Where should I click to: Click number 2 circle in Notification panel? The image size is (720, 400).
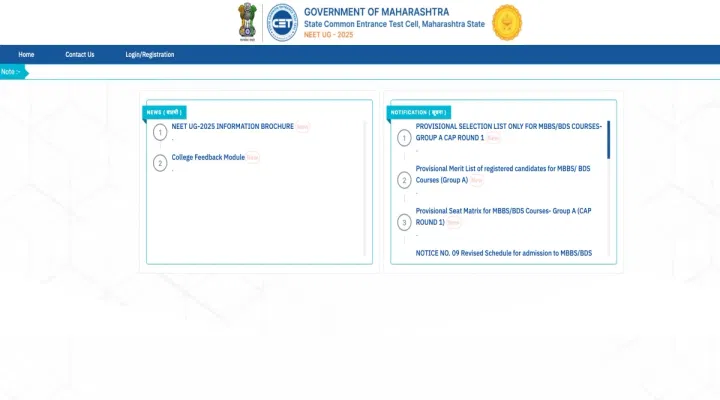coord(404,180)
